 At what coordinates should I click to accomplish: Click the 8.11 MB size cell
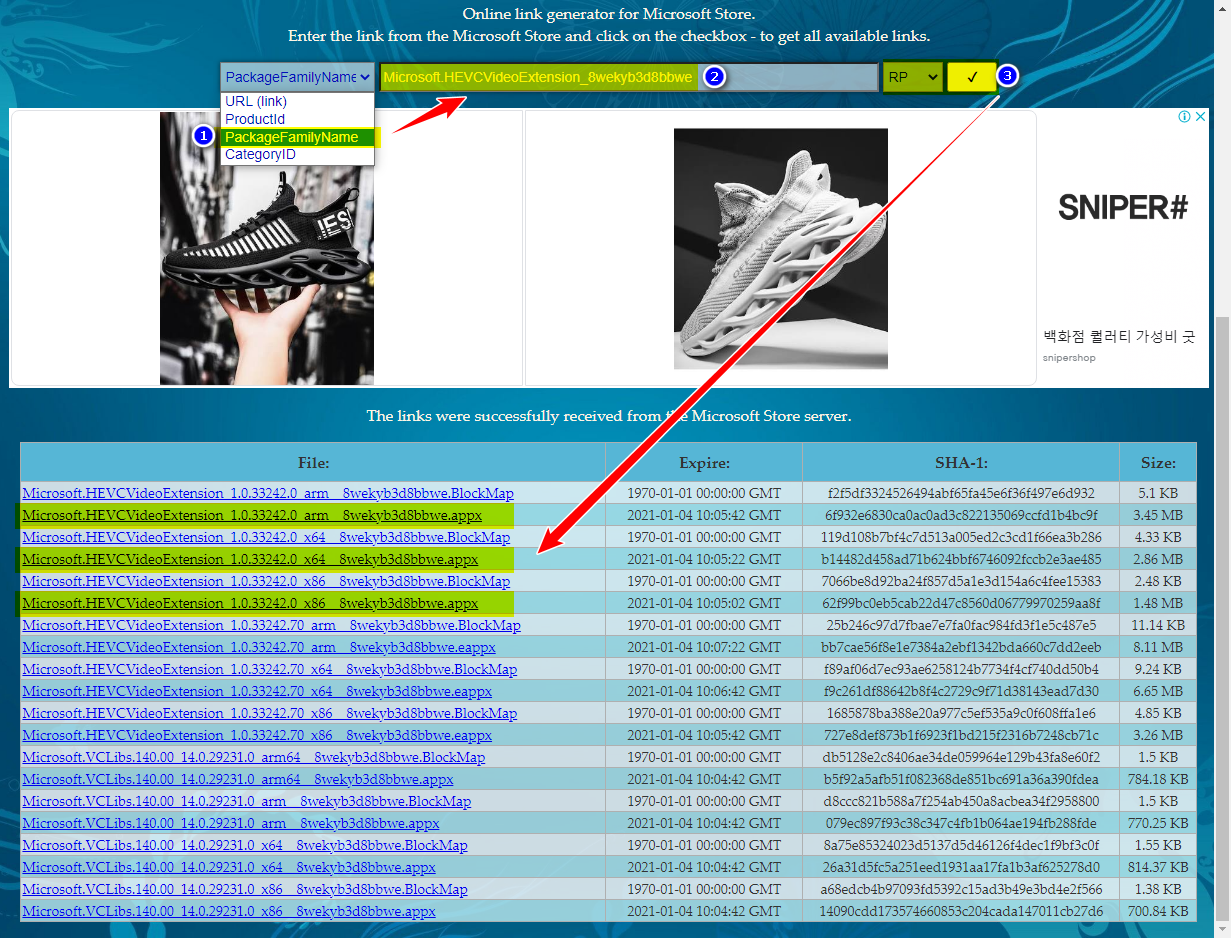[1158, 647]
